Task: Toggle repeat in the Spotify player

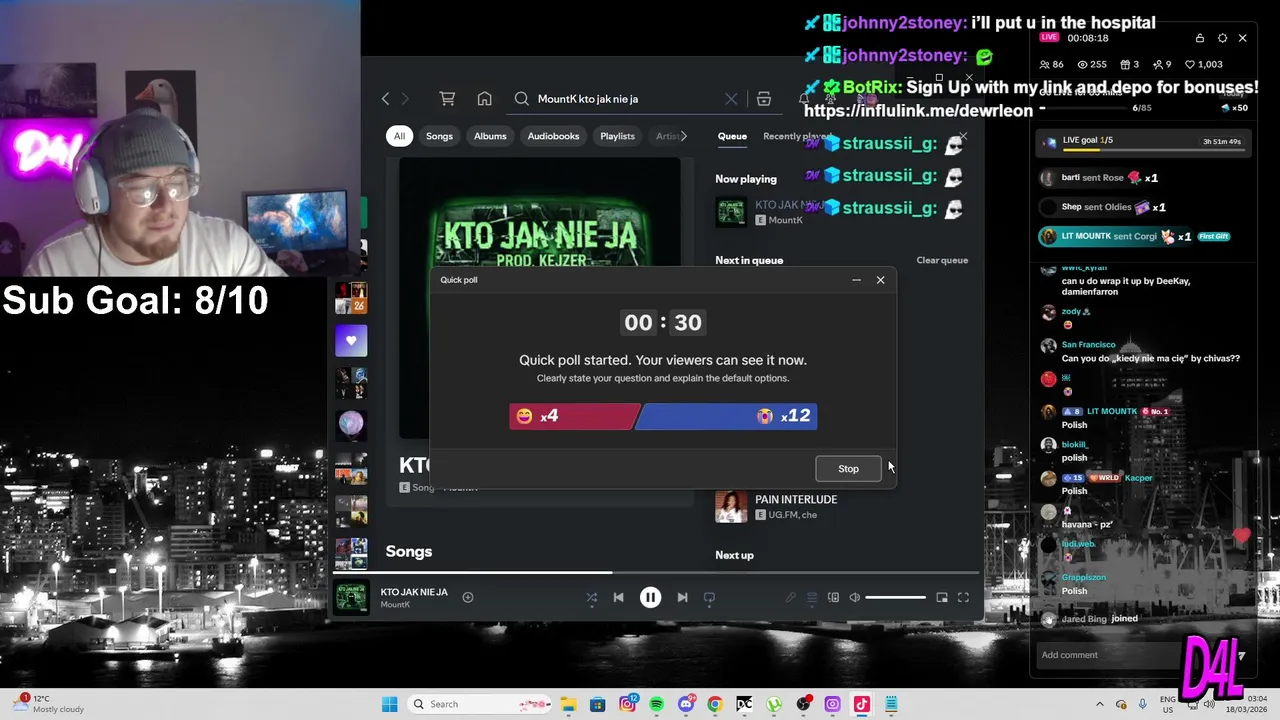Action: tap(709, 597)
